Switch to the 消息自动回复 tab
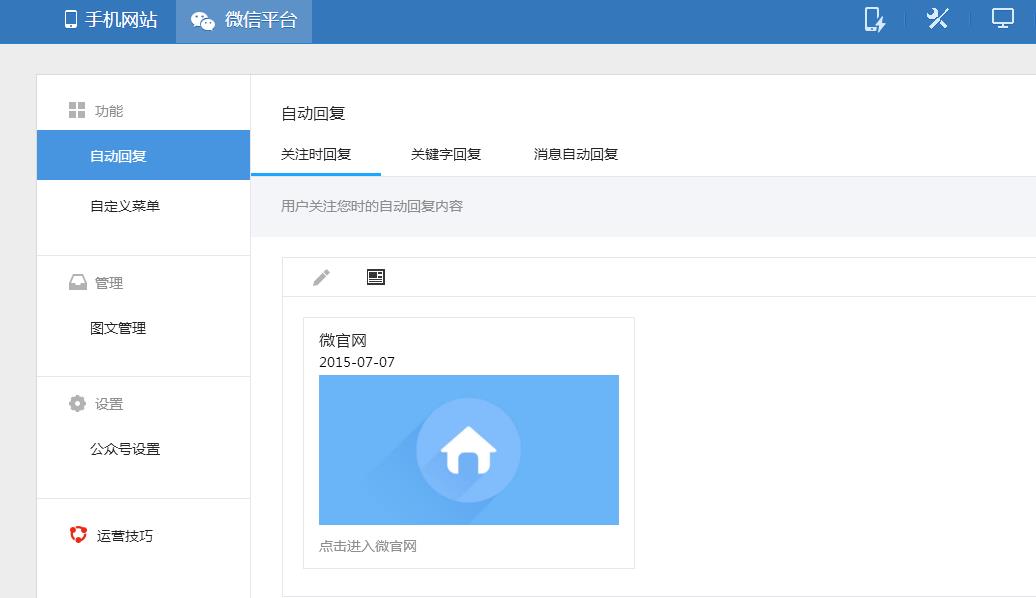This screenshot has width=1036, height=598. point(575,155)
